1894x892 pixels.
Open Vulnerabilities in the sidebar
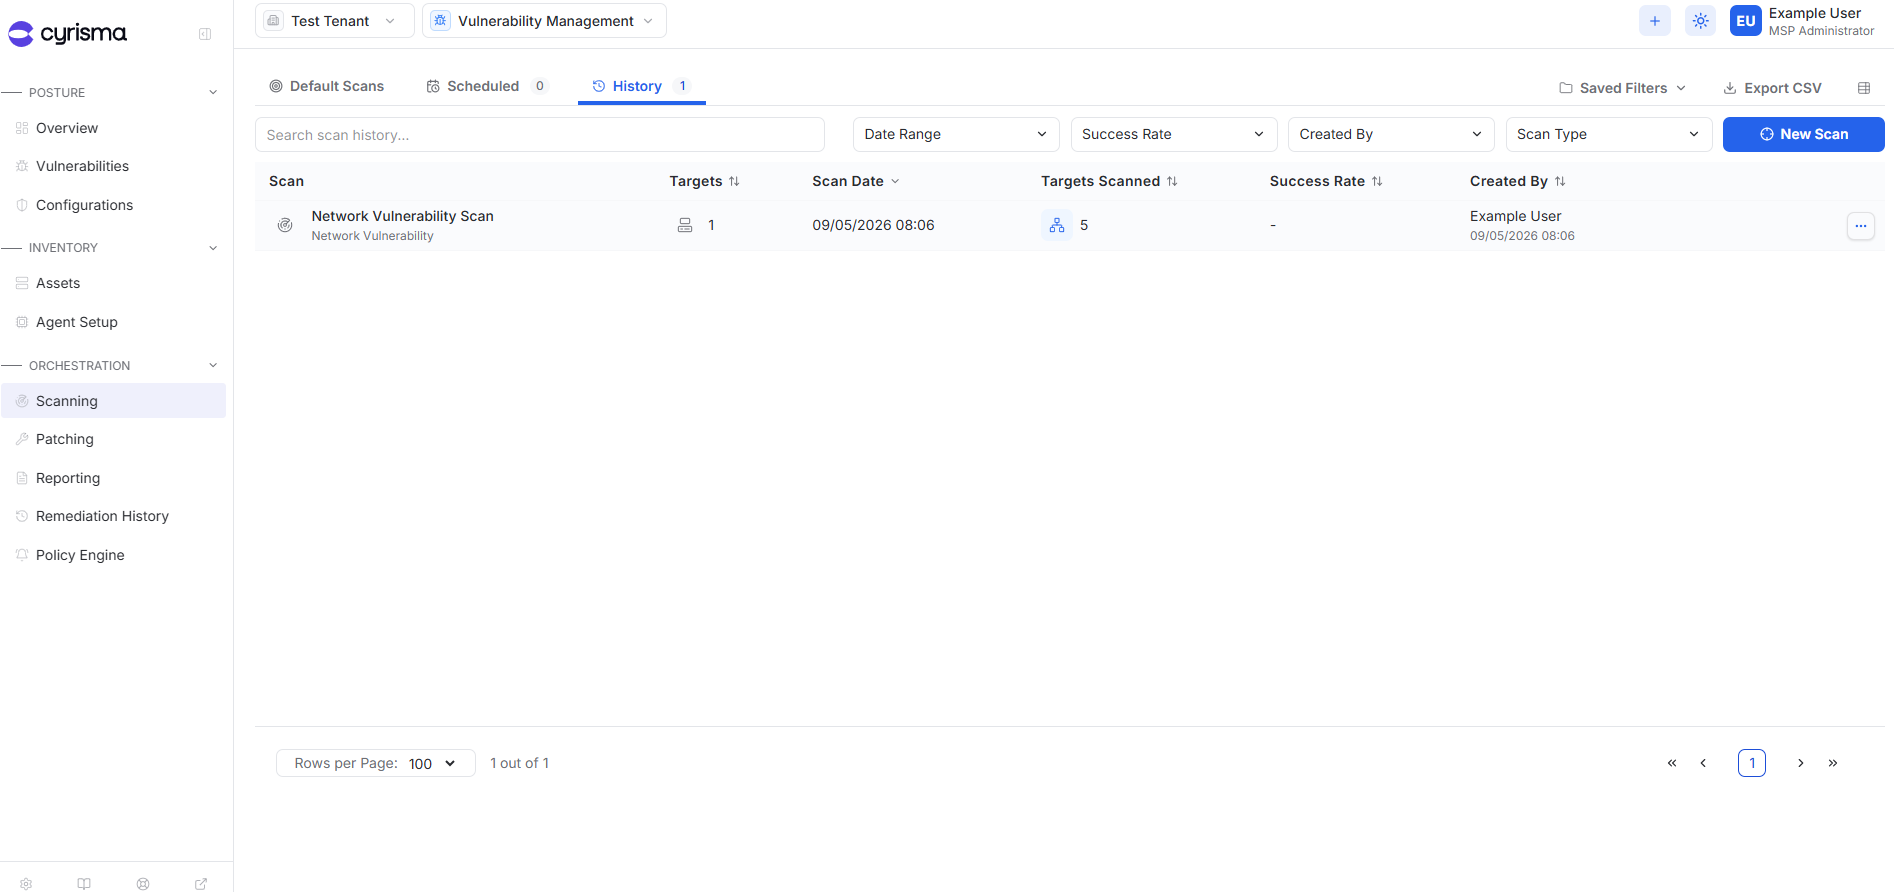pyautogui.click(x=82, y=166)
